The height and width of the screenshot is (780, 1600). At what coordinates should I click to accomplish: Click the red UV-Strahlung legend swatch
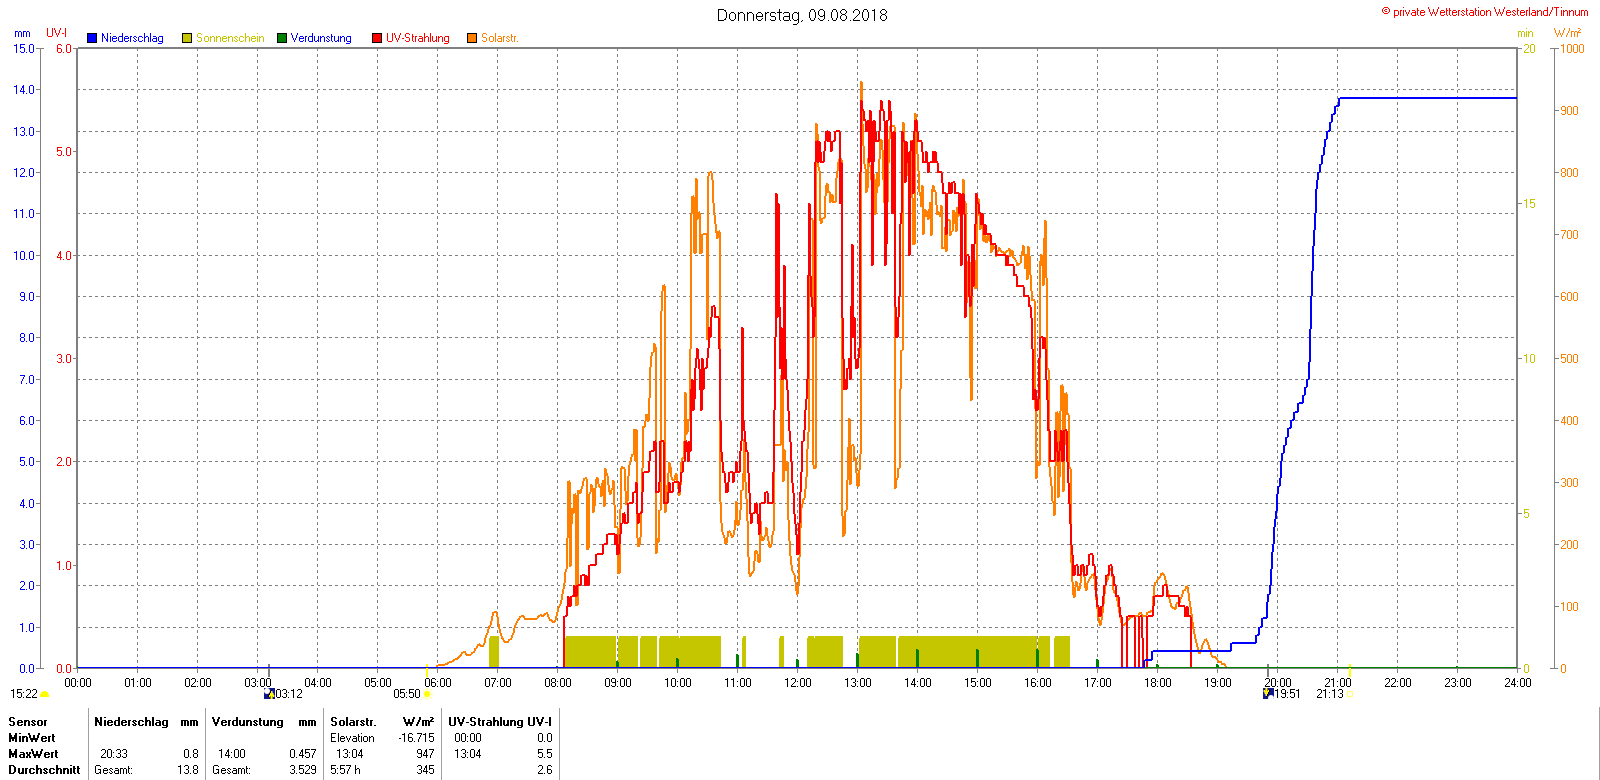click(377, 38)
